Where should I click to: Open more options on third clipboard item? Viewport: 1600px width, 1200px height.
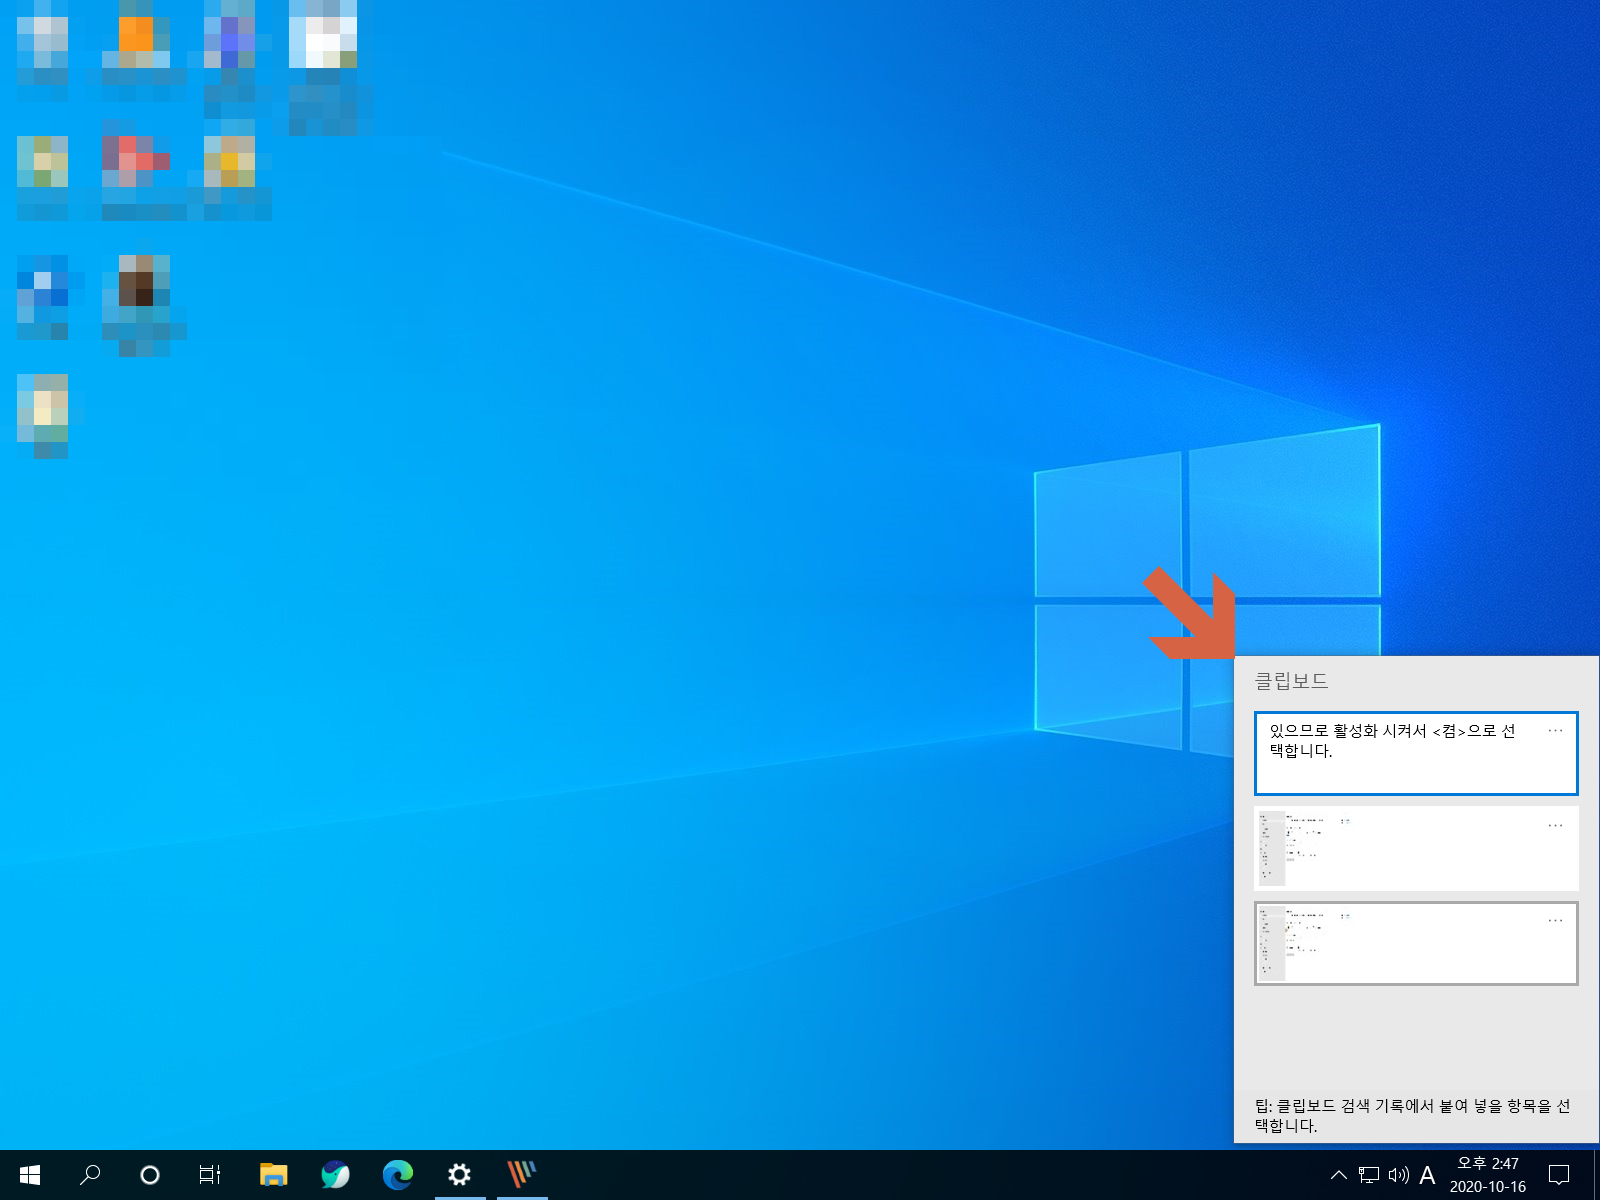[x=1555, y=920]
